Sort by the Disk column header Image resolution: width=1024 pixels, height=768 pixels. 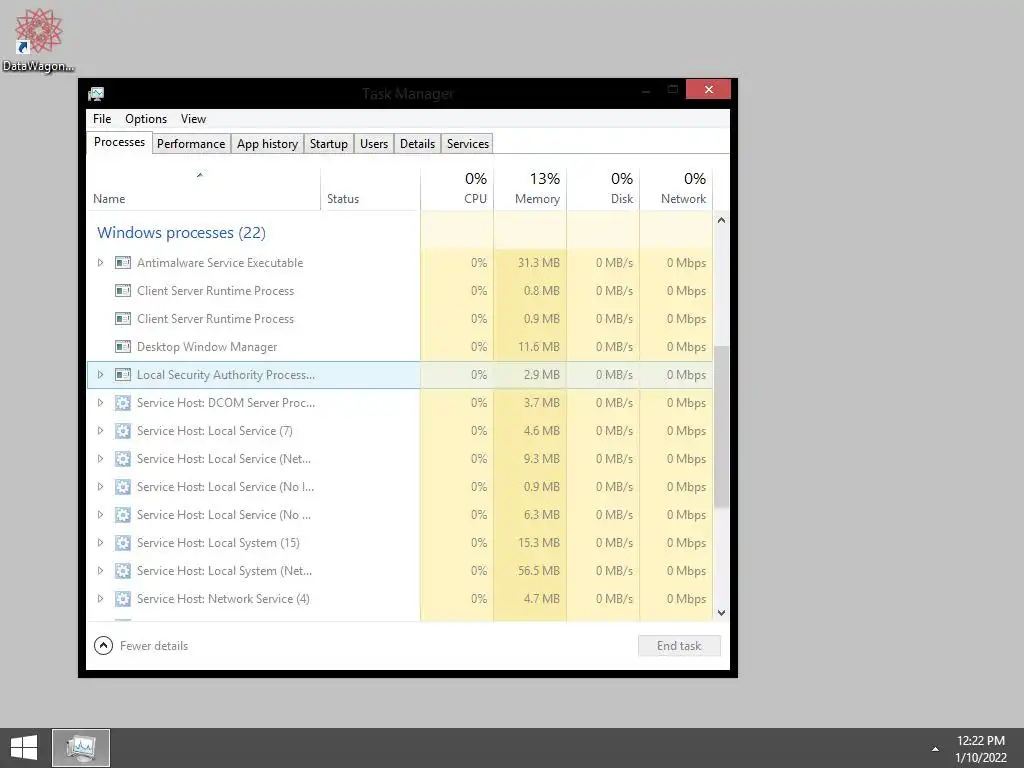coord(603,189)
